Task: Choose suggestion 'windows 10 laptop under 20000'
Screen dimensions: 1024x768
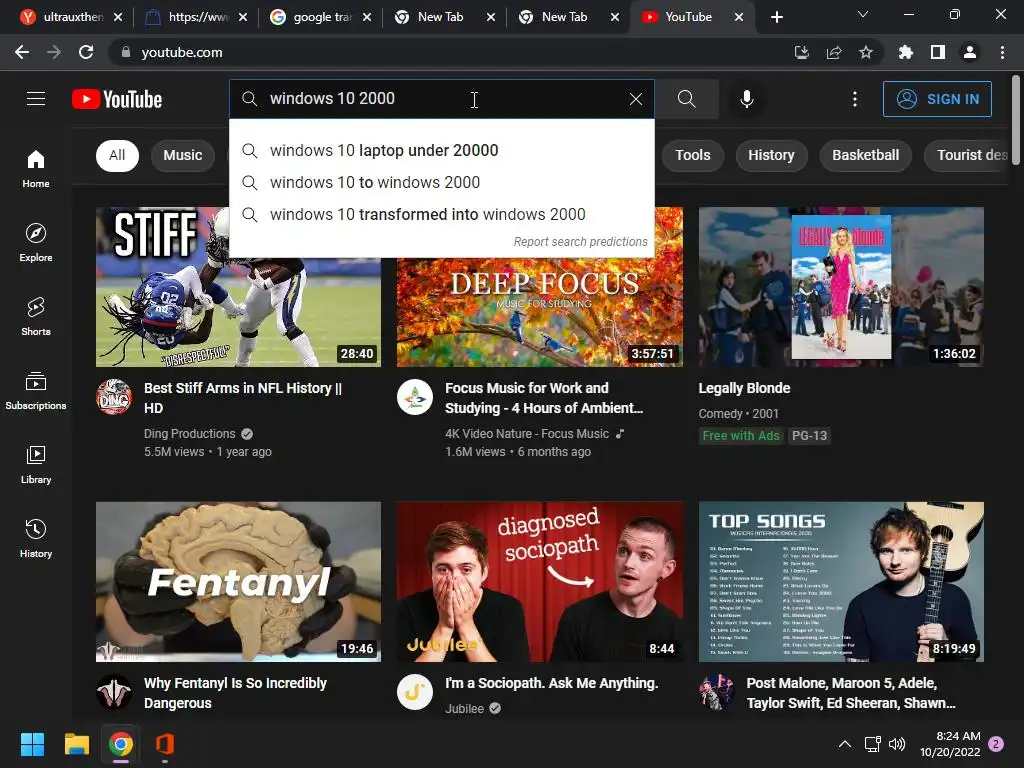Action: [x=441, y=150]
